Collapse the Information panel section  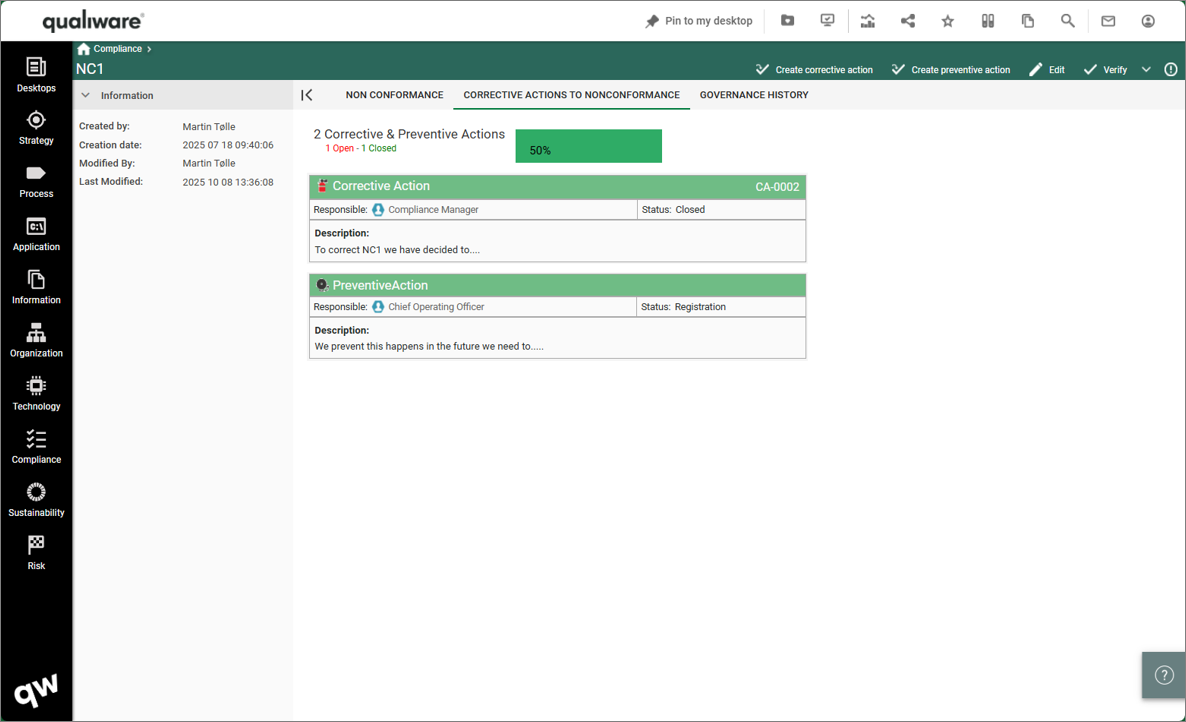[86, 96]
